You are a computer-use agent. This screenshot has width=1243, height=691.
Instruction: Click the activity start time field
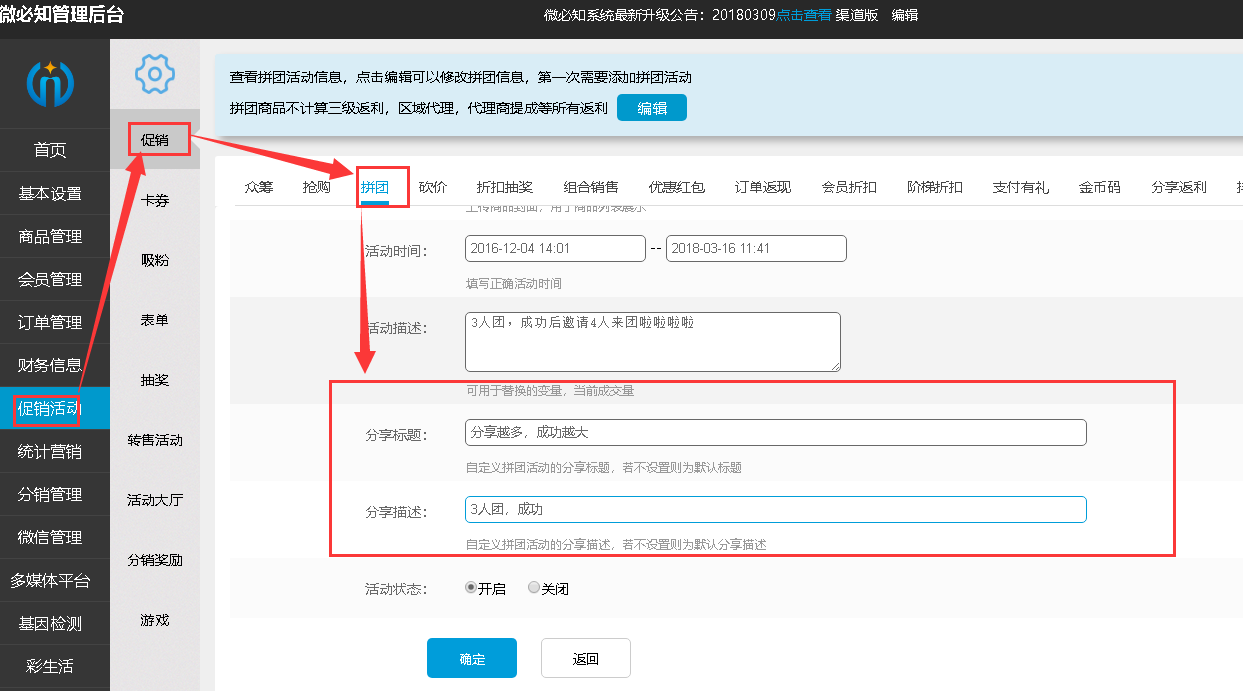coord(555,248)
